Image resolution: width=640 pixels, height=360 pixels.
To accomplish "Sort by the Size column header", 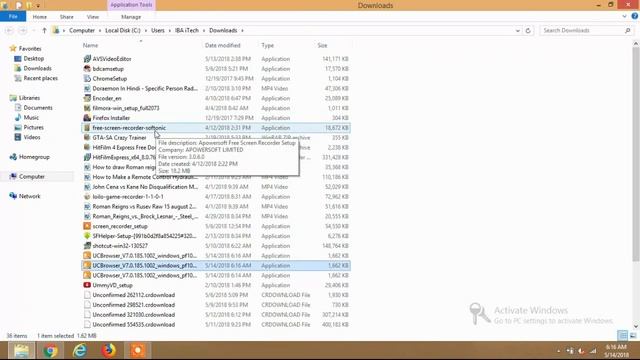I will tap(322, 45).
